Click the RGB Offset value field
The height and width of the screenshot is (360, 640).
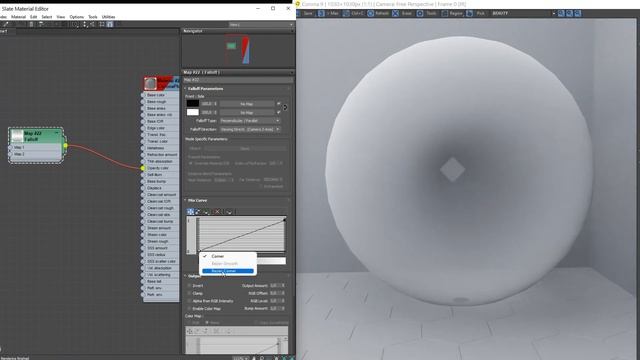coord(275,293)
